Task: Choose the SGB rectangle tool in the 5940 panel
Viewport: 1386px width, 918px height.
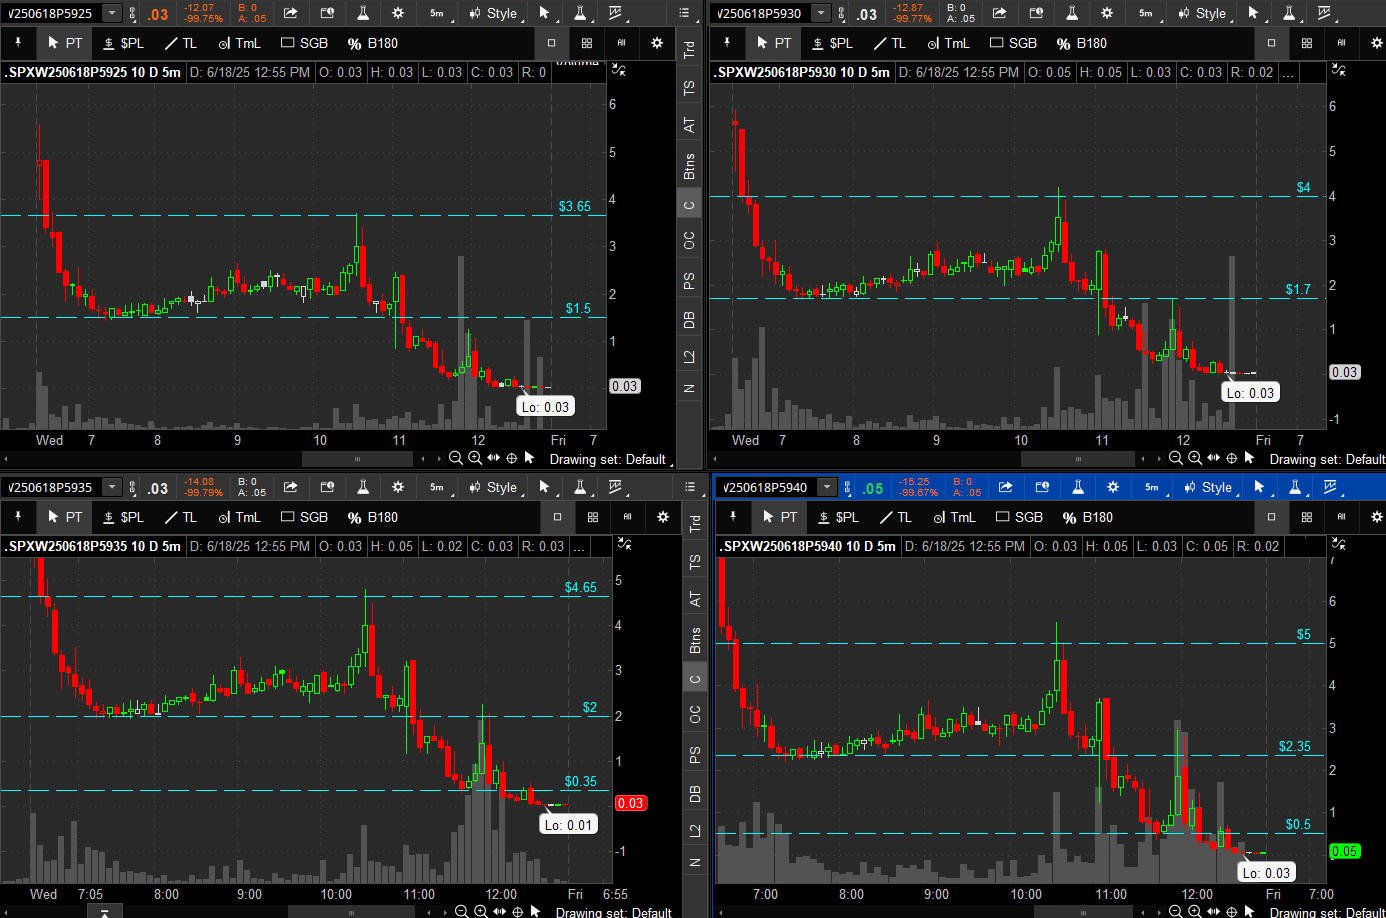Action: click(1019, 517)
